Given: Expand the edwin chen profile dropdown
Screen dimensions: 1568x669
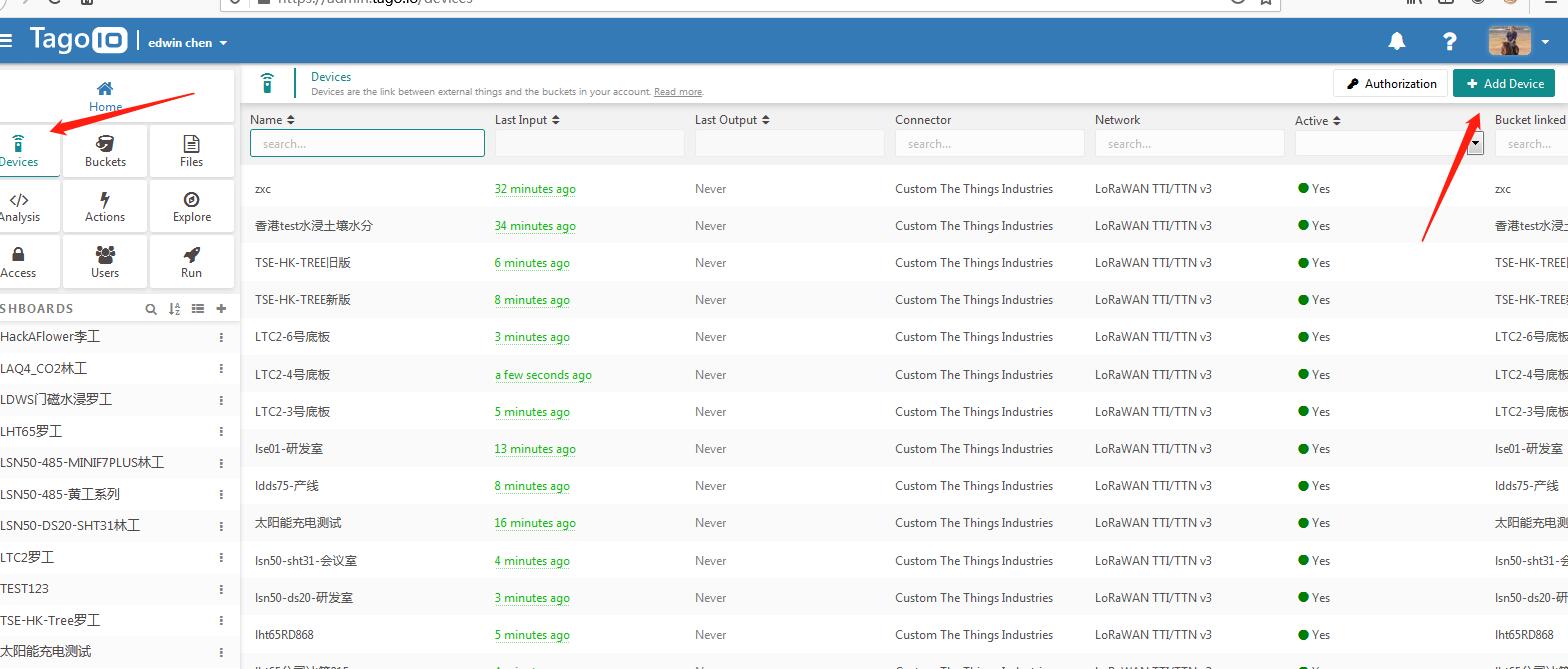Looking at the screenshot, I should pos(188,43).
